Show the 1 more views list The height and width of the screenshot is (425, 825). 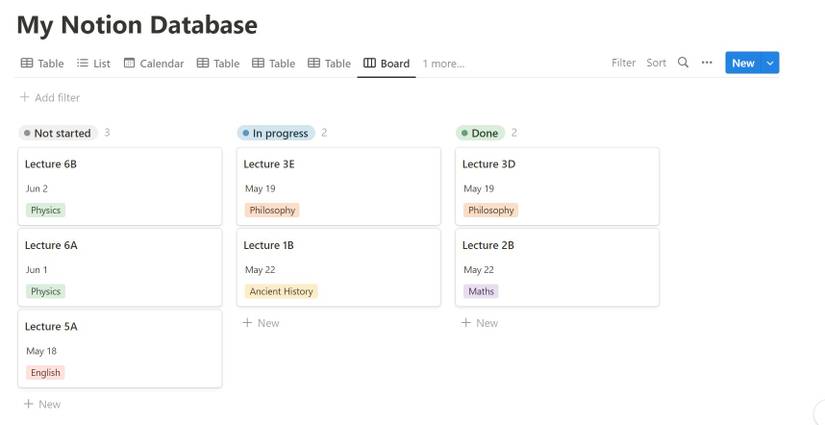(x=443, y=63)
